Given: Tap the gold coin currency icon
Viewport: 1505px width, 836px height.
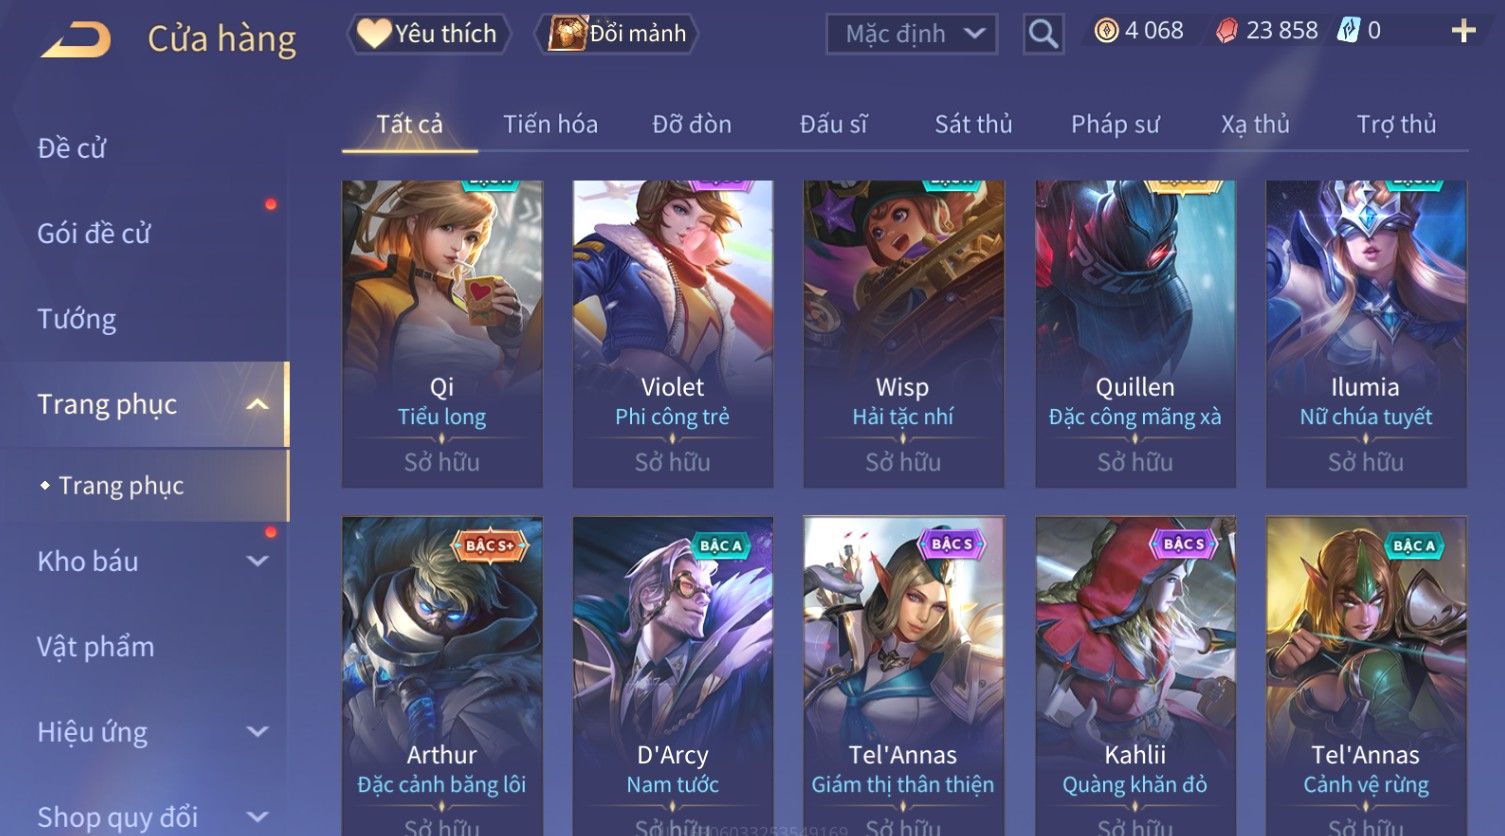Looking at the screenshot, I should click(1106, 31).
